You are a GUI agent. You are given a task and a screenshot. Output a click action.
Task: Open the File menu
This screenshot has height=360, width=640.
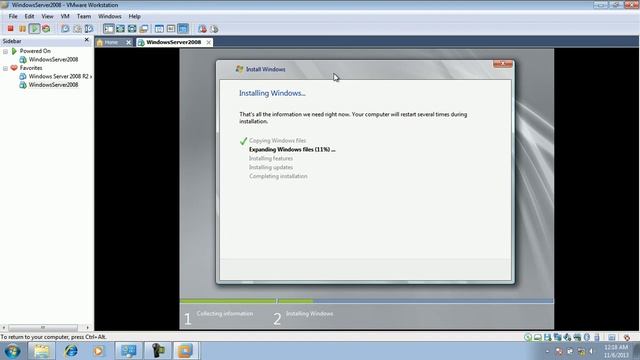click(13, 16)
